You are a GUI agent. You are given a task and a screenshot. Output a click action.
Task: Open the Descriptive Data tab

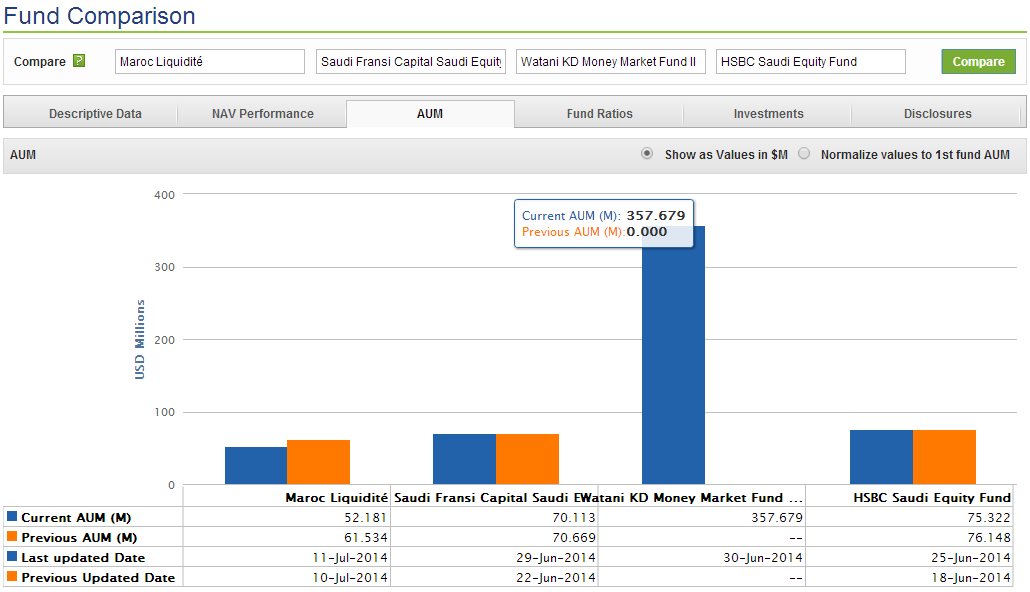[95, 114]
